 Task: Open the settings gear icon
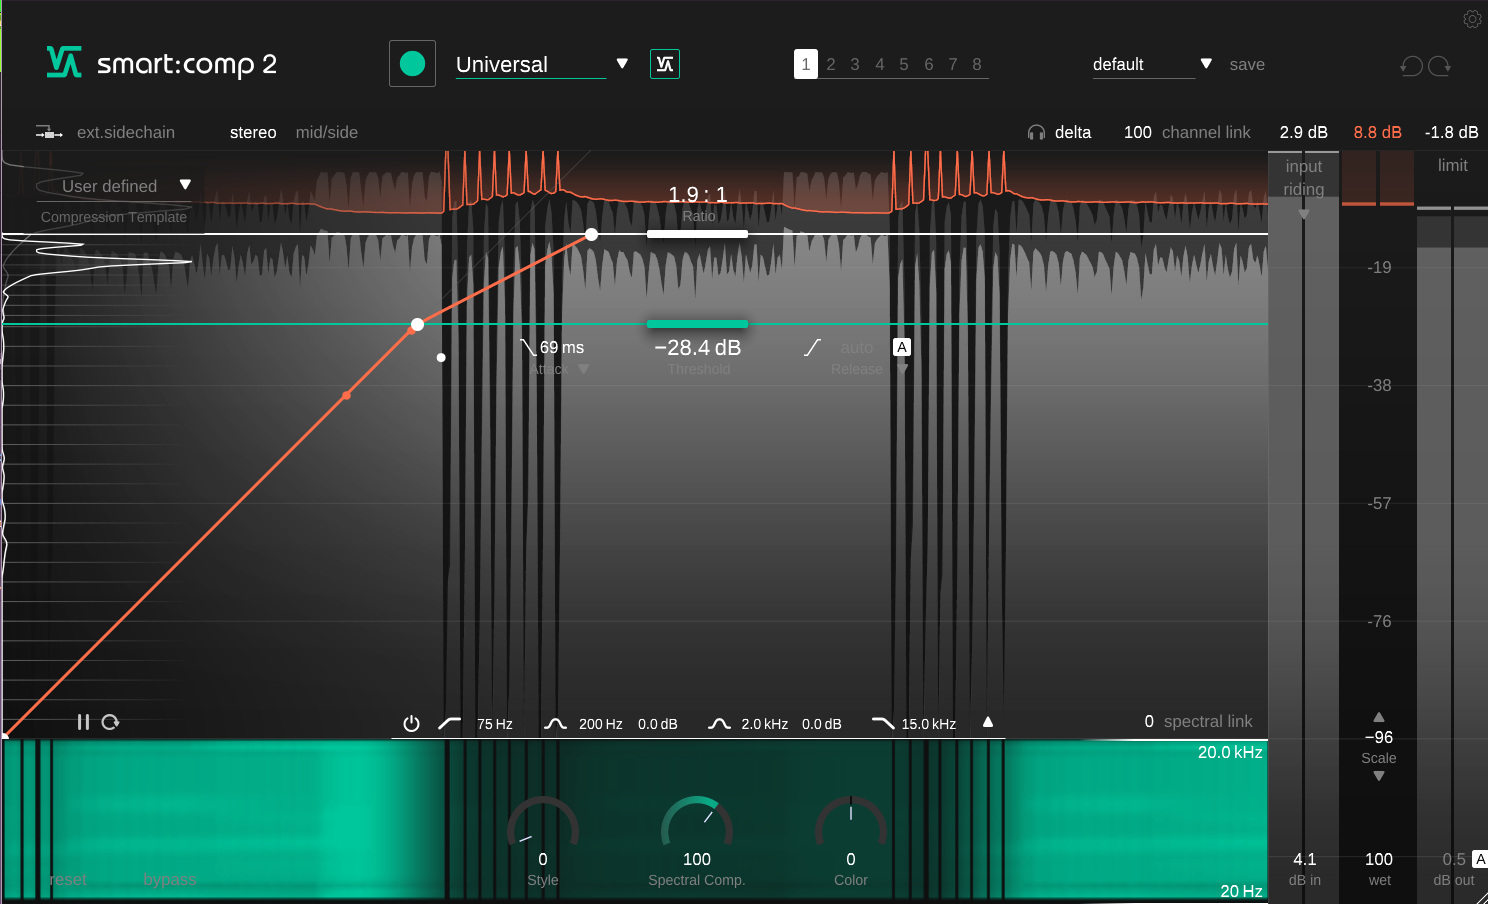(x=1472, y=19)
